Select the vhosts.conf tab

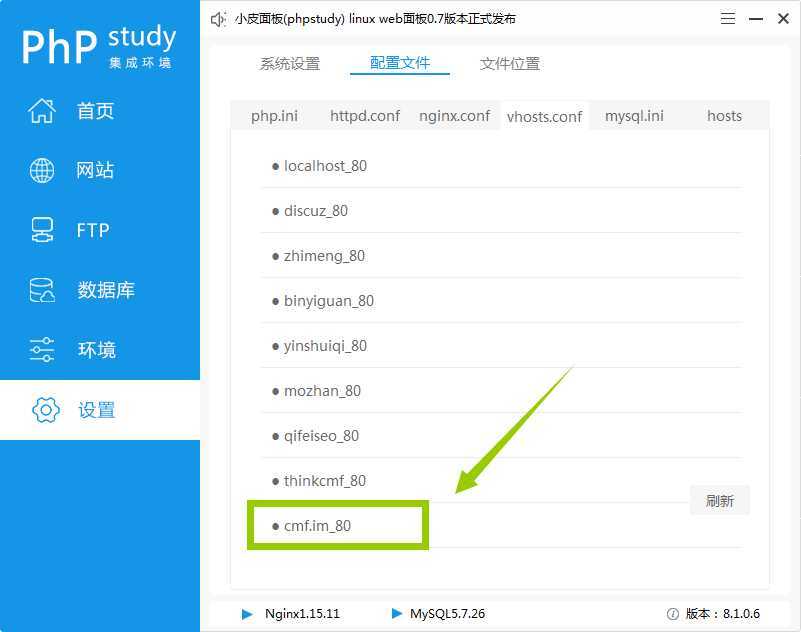(x=545, y=116)
